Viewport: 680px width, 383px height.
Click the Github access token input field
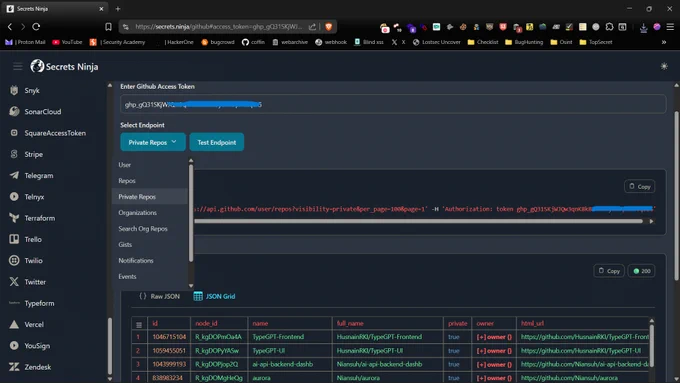tap(393, 104)
